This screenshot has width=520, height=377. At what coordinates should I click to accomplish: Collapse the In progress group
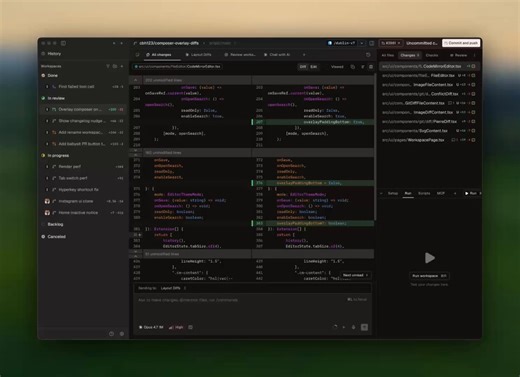pyautogui.click(x=55, y=156)
